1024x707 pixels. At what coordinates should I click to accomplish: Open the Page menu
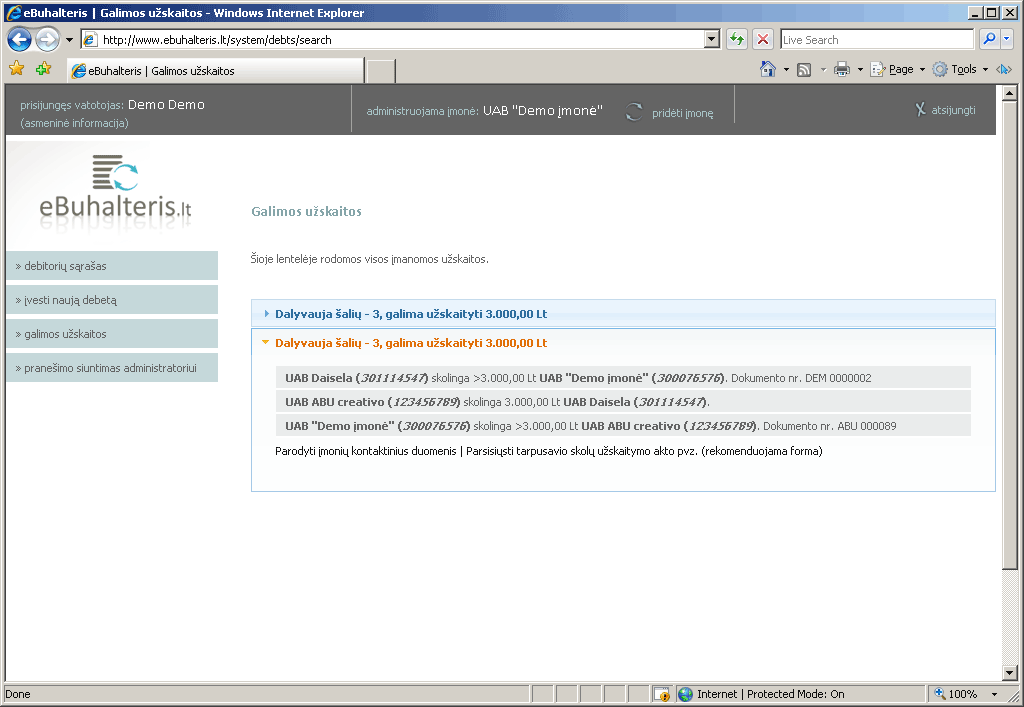coord(898,69)
